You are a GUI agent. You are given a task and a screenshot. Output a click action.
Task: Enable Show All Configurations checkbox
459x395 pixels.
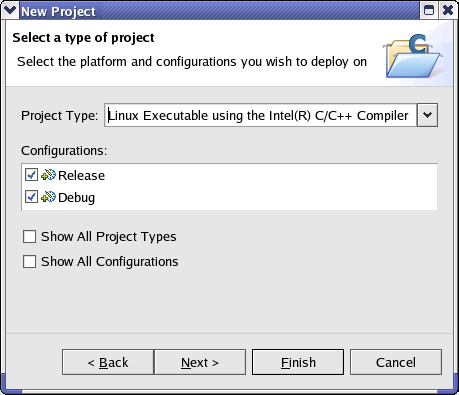coord(29,262)
